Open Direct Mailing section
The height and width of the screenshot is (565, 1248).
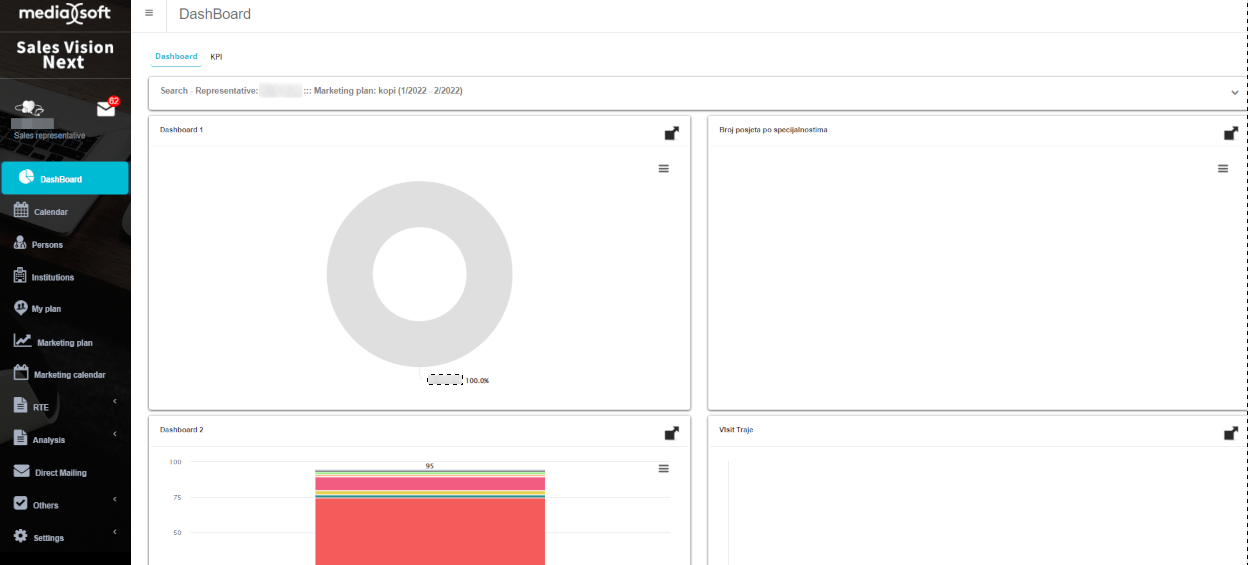pos(60,472)
